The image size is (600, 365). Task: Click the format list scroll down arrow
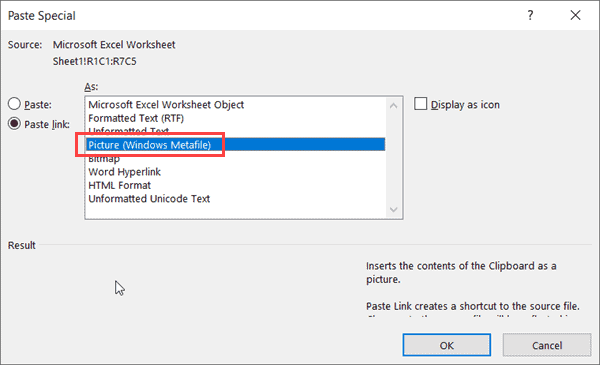click(393, 210)
